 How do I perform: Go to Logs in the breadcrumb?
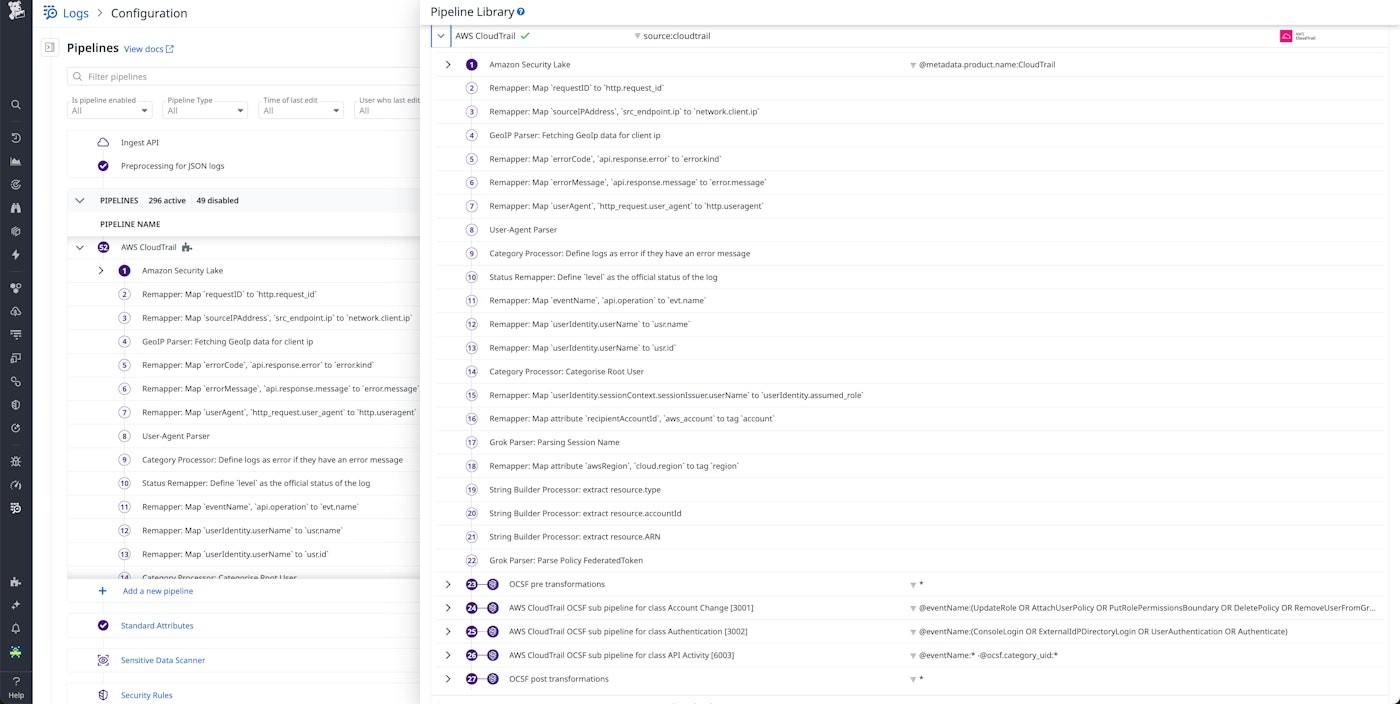click(76, 13)
